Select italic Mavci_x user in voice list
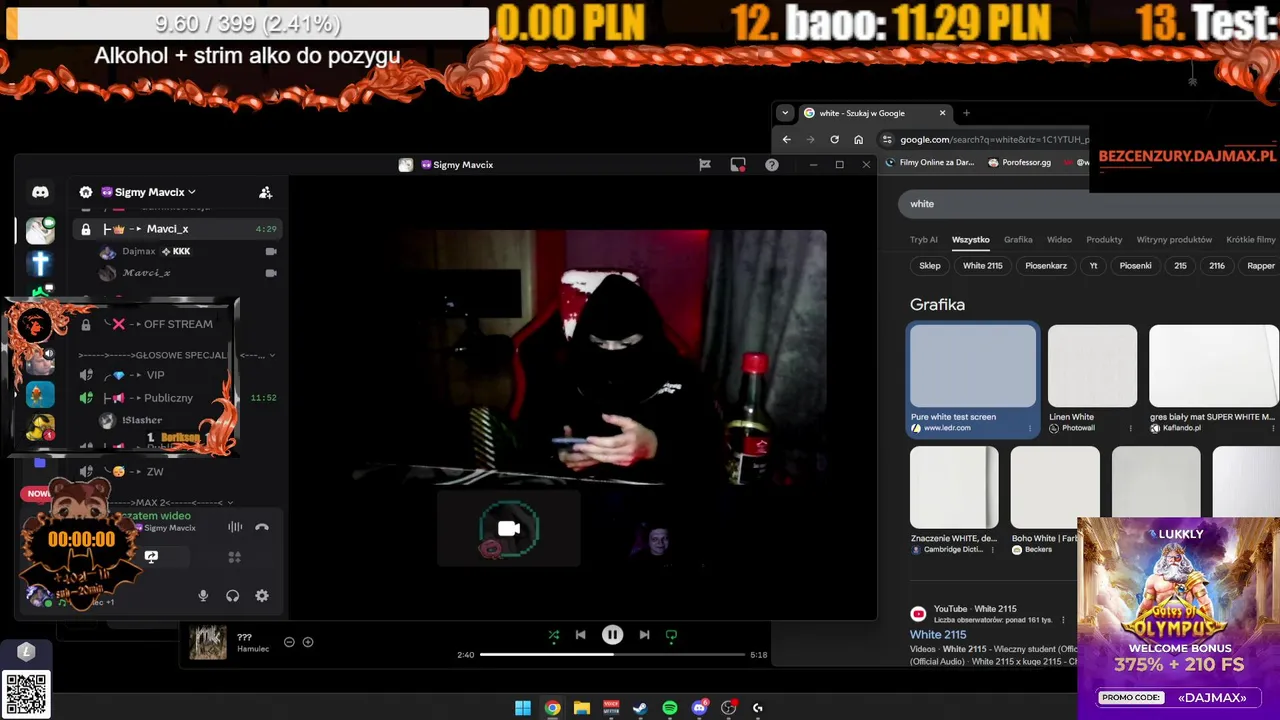Image resolution: width=1280 pixels, height=720 pixels. tap(146, 273)
